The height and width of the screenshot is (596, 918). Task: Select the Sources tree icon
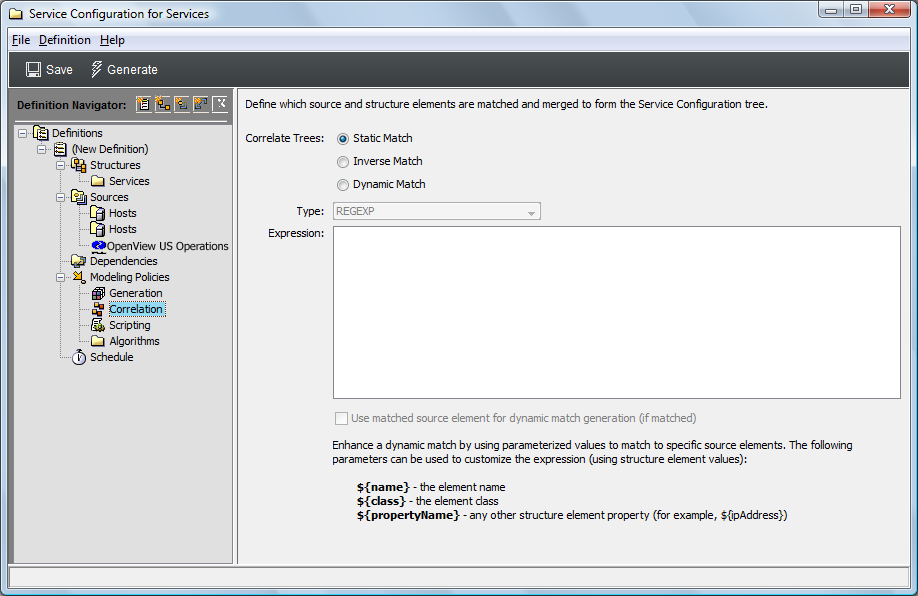pos(78,197)
